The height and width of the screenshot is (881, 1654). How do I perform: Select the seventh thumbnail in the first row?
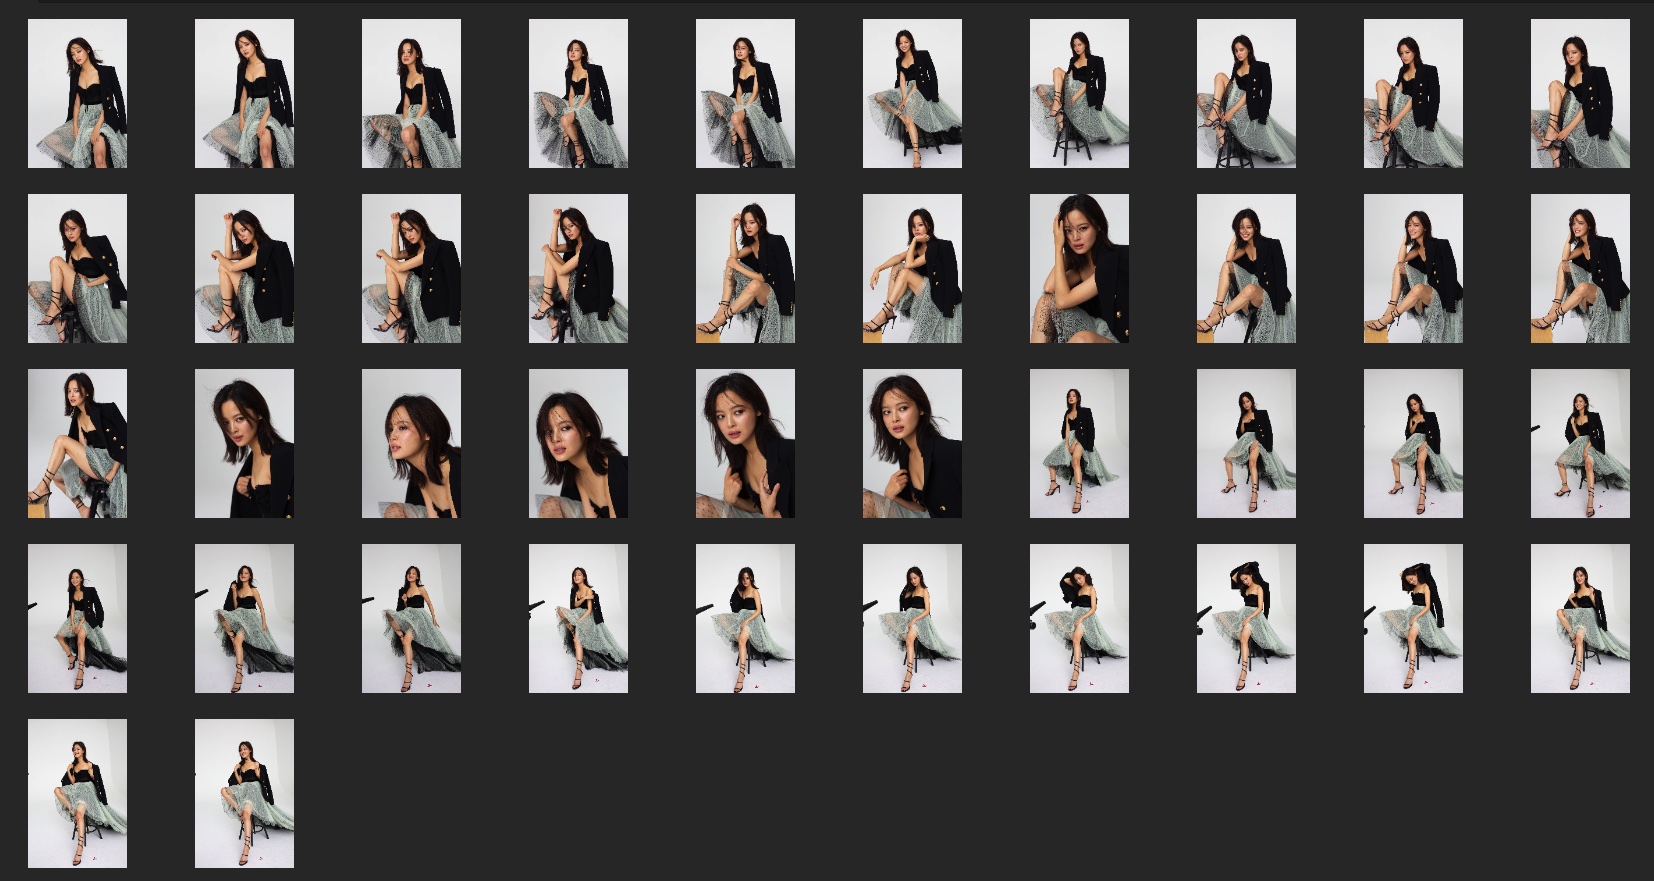click(1079, 93)
